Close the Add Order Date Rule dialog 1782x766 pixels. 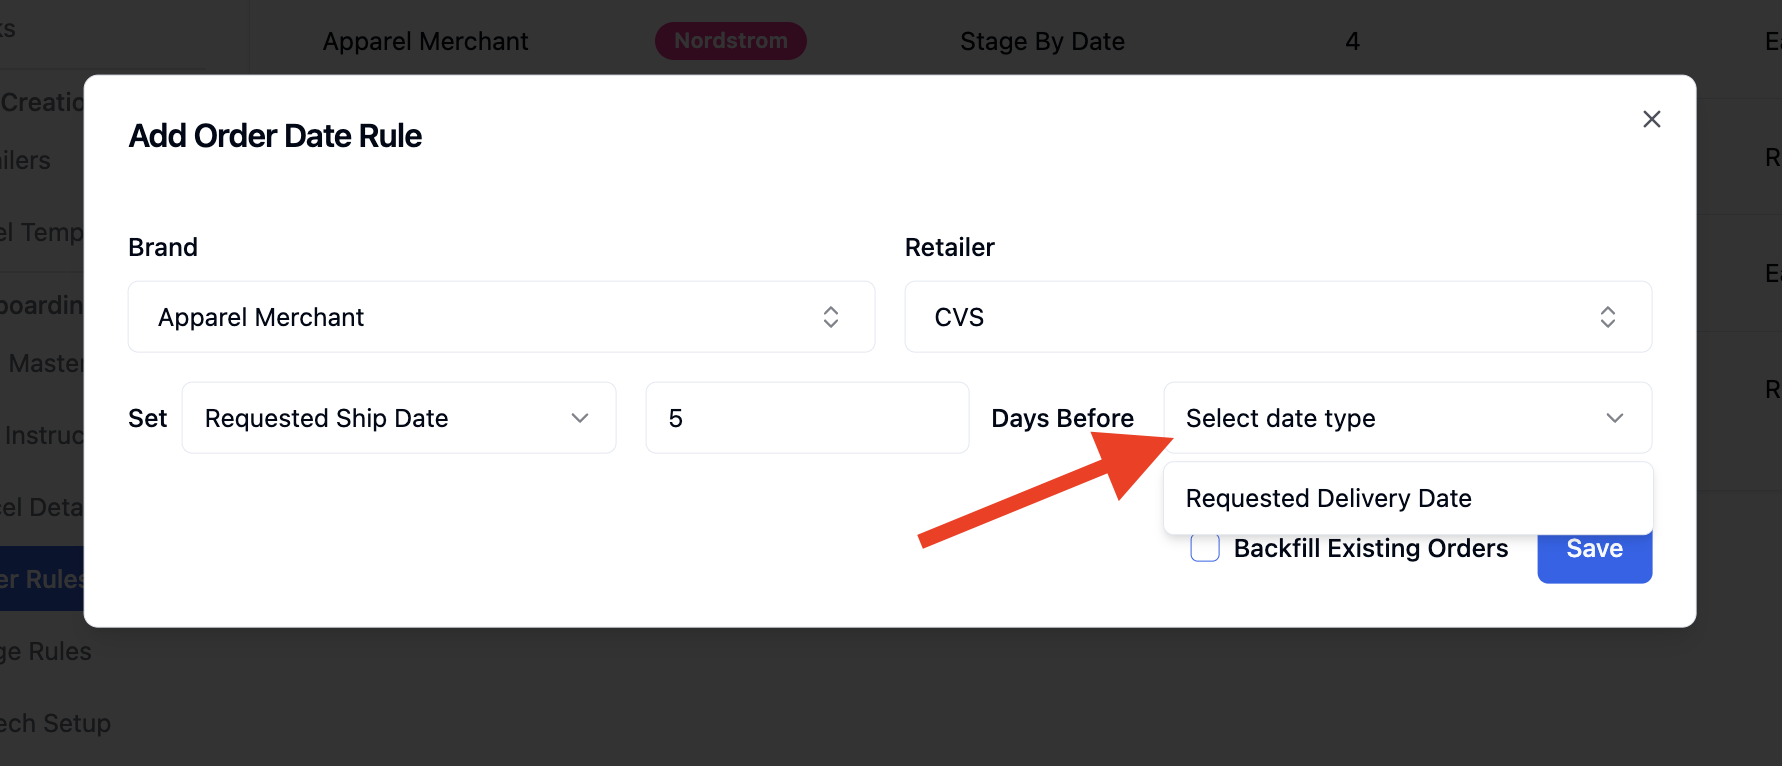click(x=1651, y=119)
